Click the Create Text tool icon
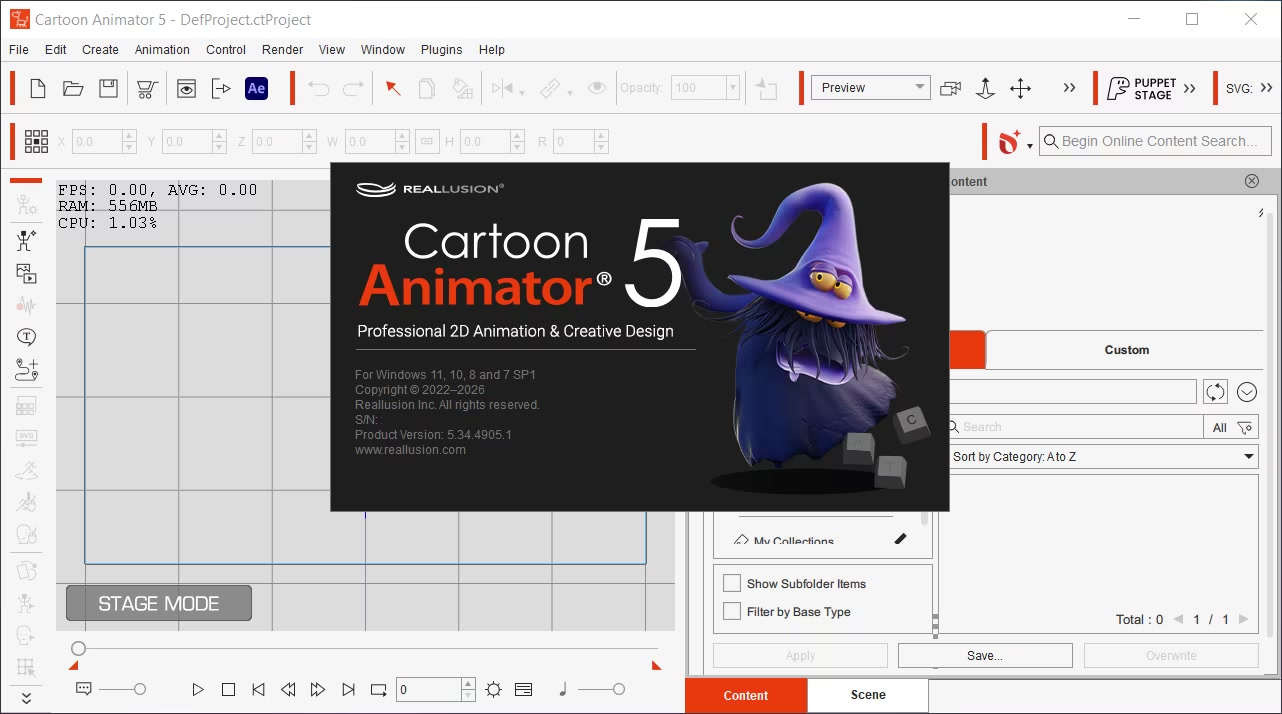Viewport: 1282px width, 714px height. 27,337
